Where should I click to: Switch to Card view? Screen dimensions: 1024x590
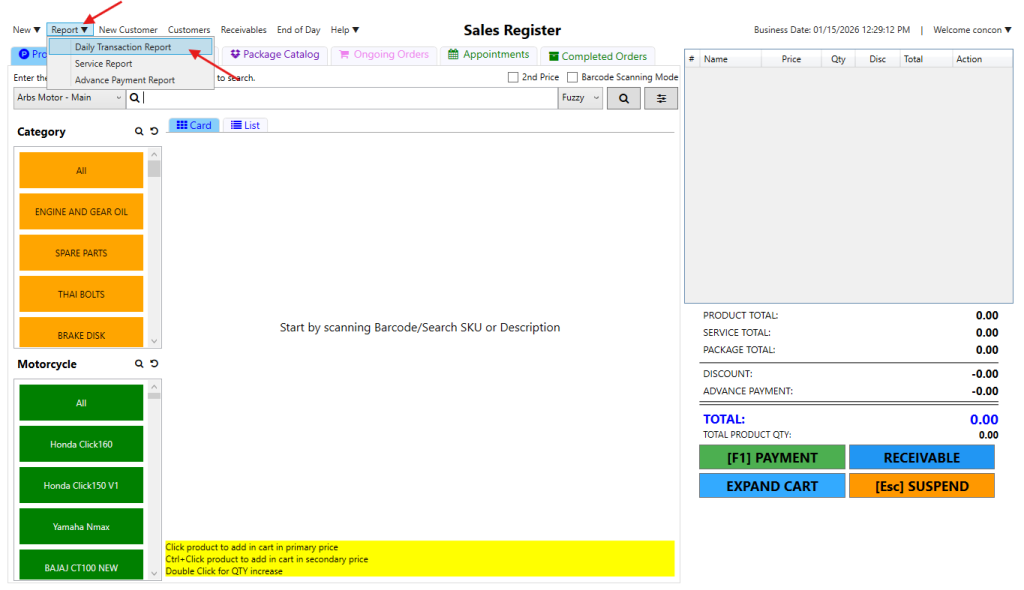pos(194,125)
